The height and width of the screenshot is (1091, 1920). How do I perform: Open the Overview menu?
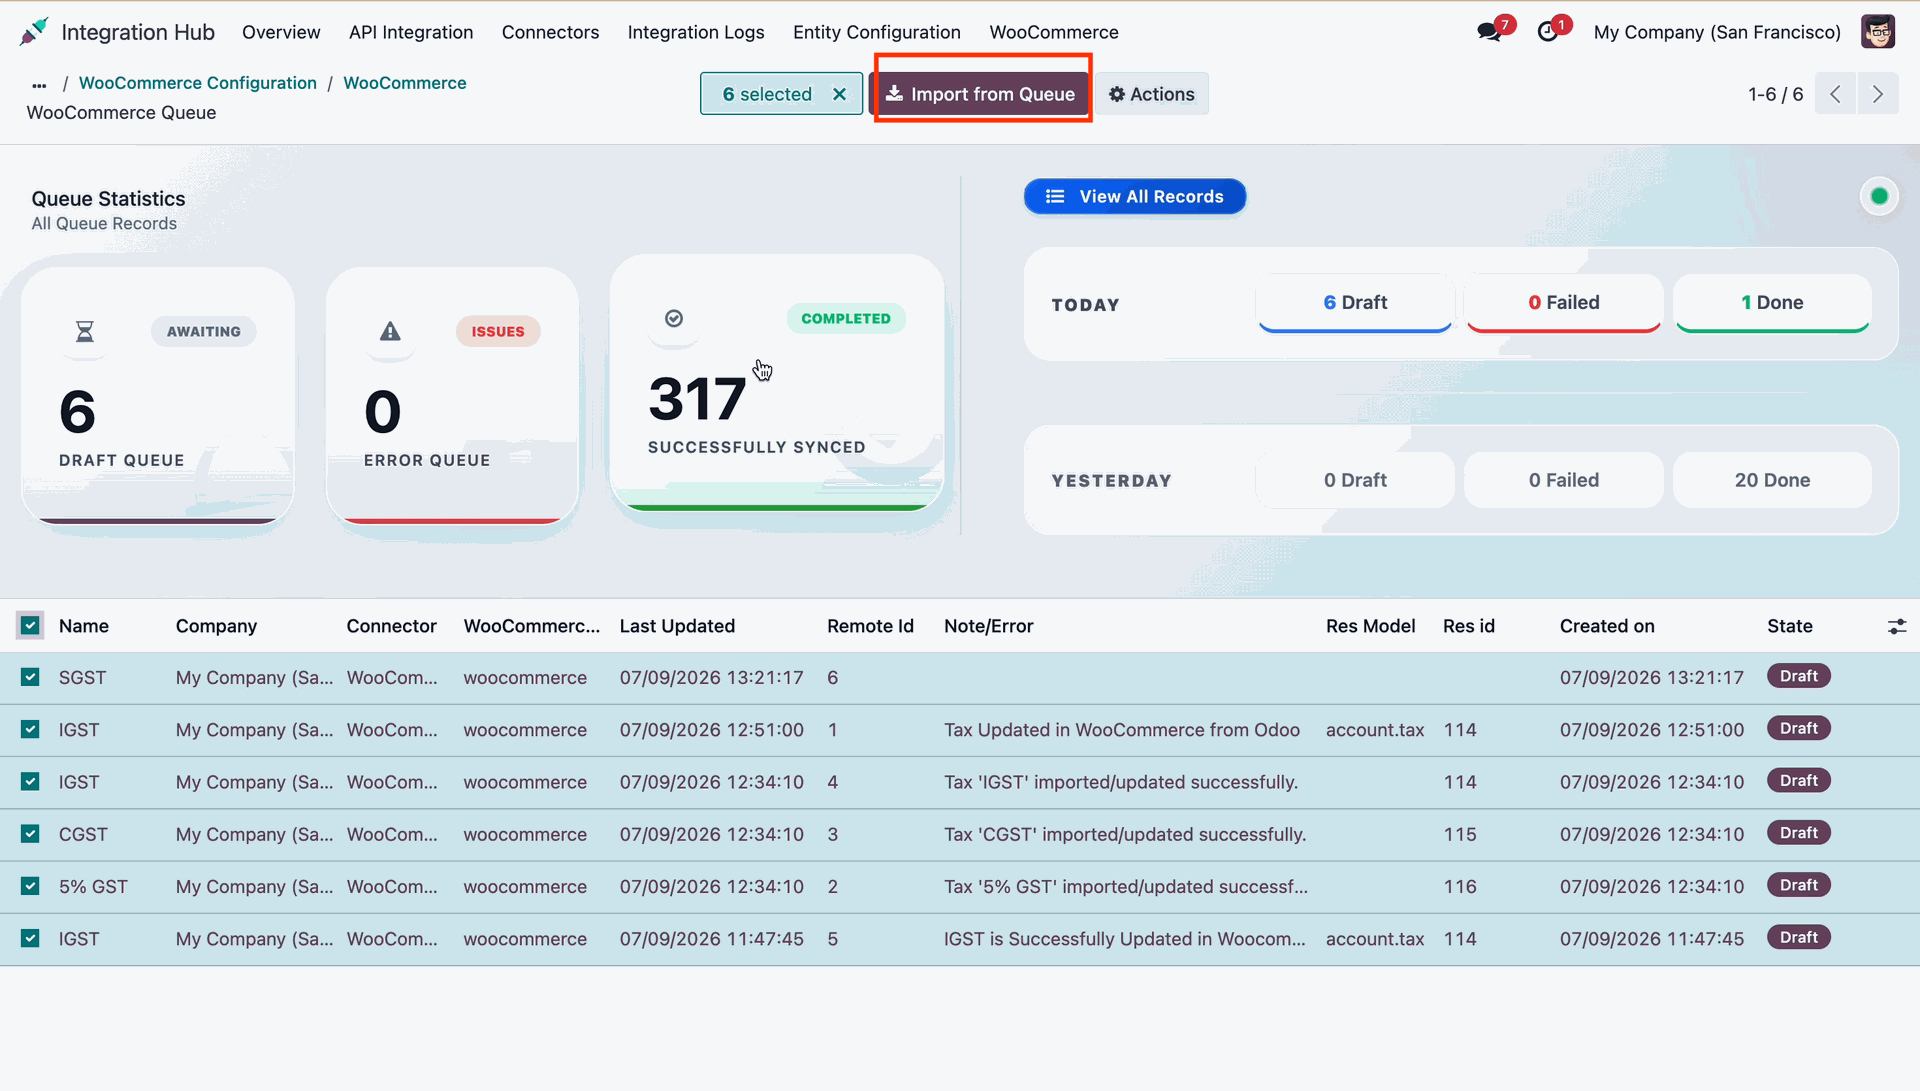point(281,32)
